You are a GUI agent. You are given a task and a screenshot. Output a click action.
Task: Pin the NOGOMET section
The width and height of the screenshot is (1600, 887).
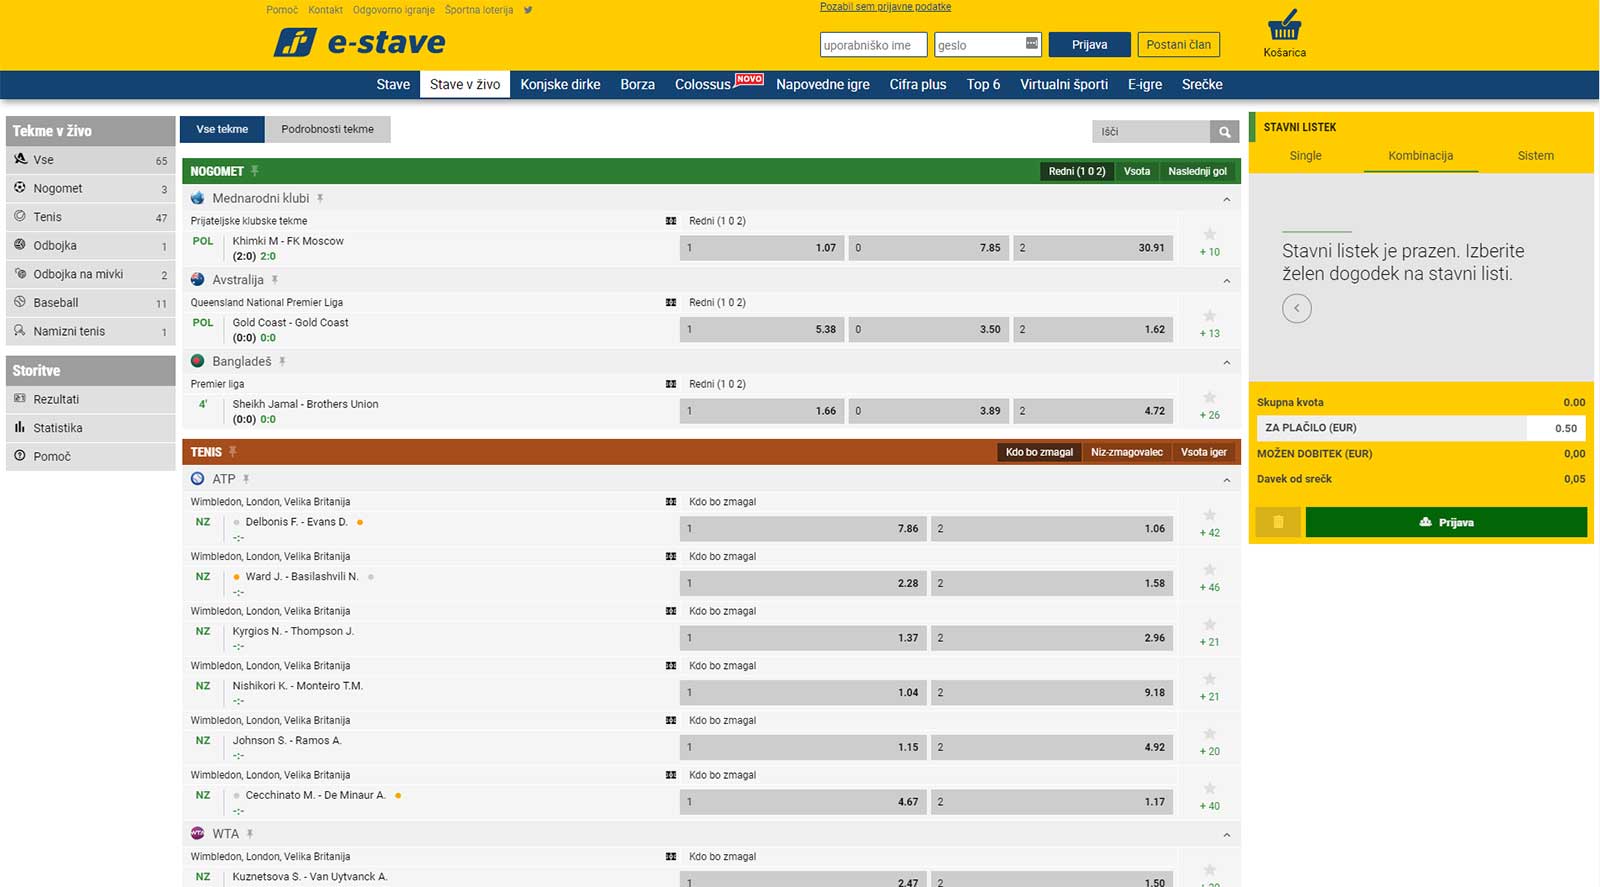[255, 171]
